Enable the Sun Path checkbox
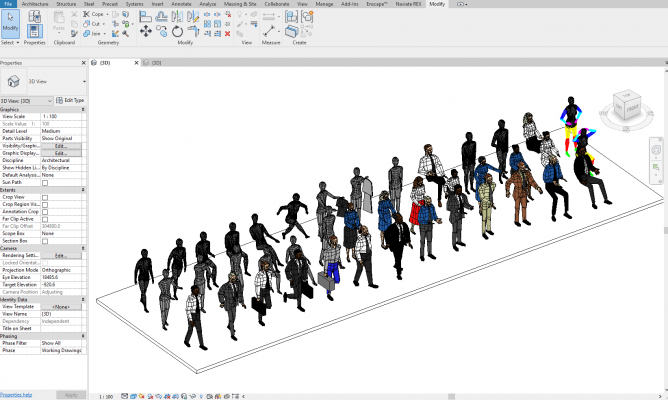Screen dimensions: 668x400 point(45,183)
